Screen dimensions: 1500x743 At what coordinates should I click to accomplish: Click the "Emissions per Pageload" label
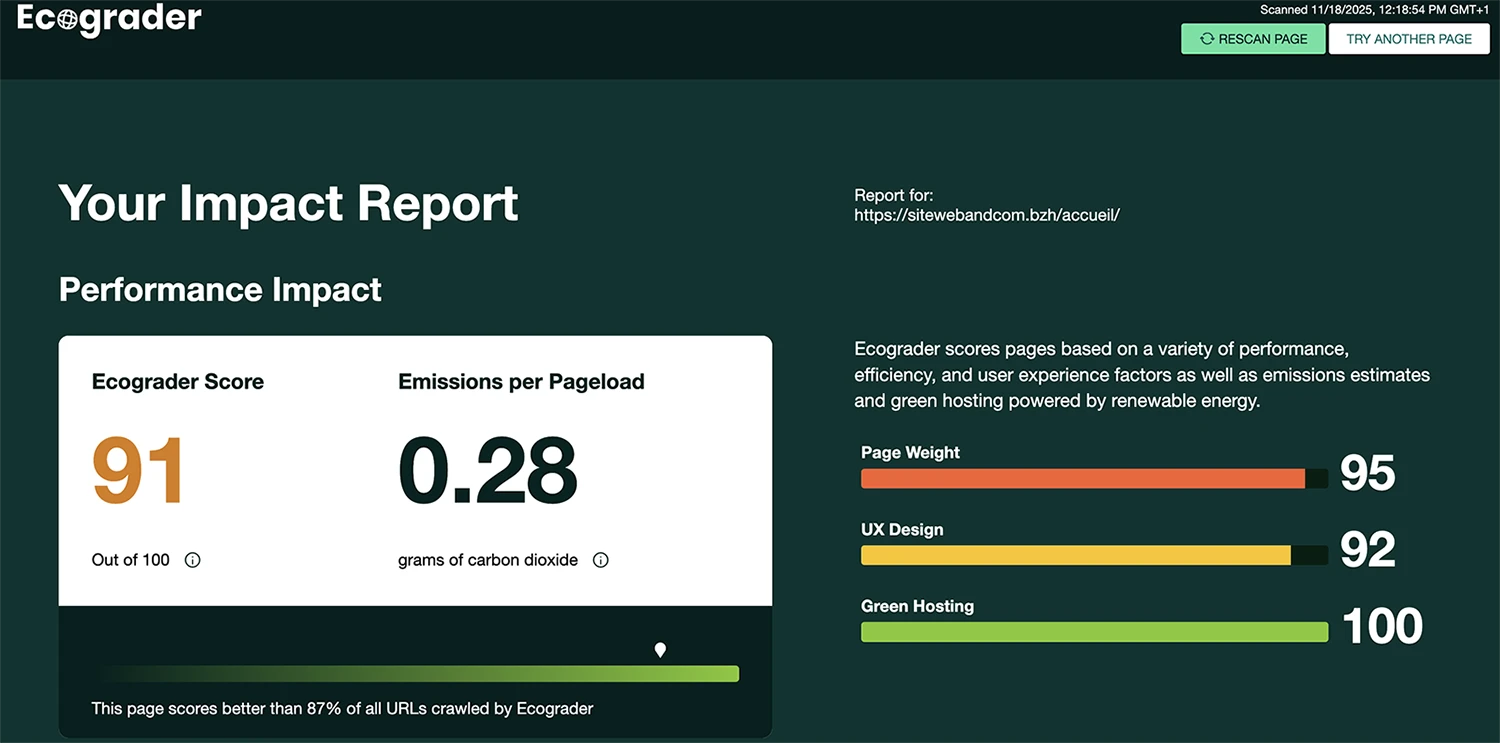coord(521,382)
